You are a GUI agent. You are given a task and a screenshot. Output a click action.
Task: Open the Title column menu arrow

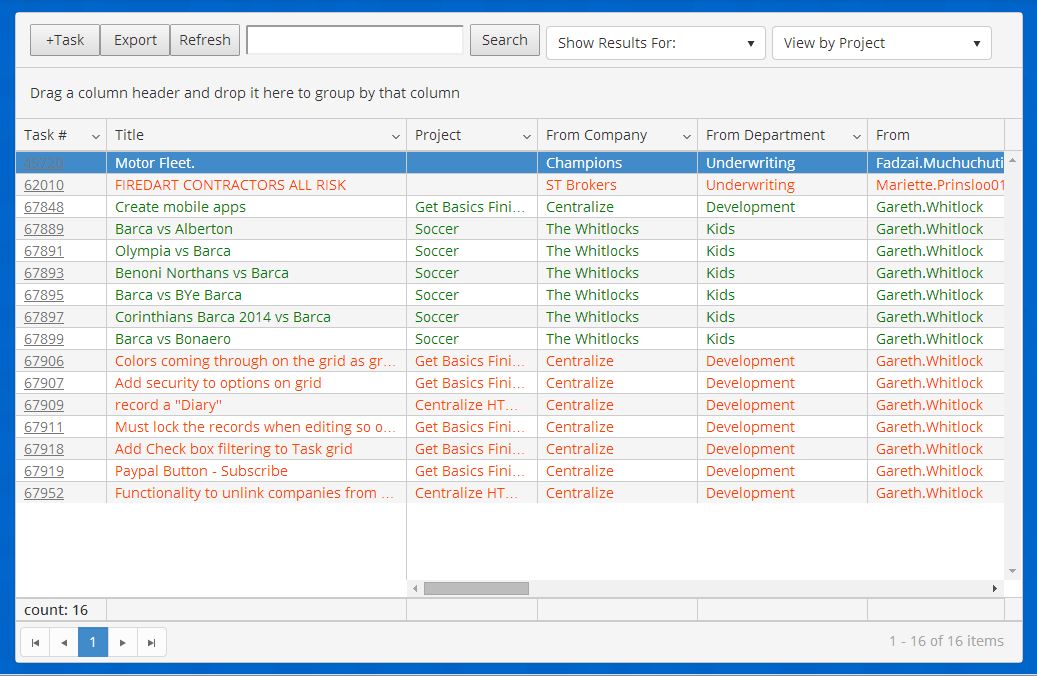[395, 136]
